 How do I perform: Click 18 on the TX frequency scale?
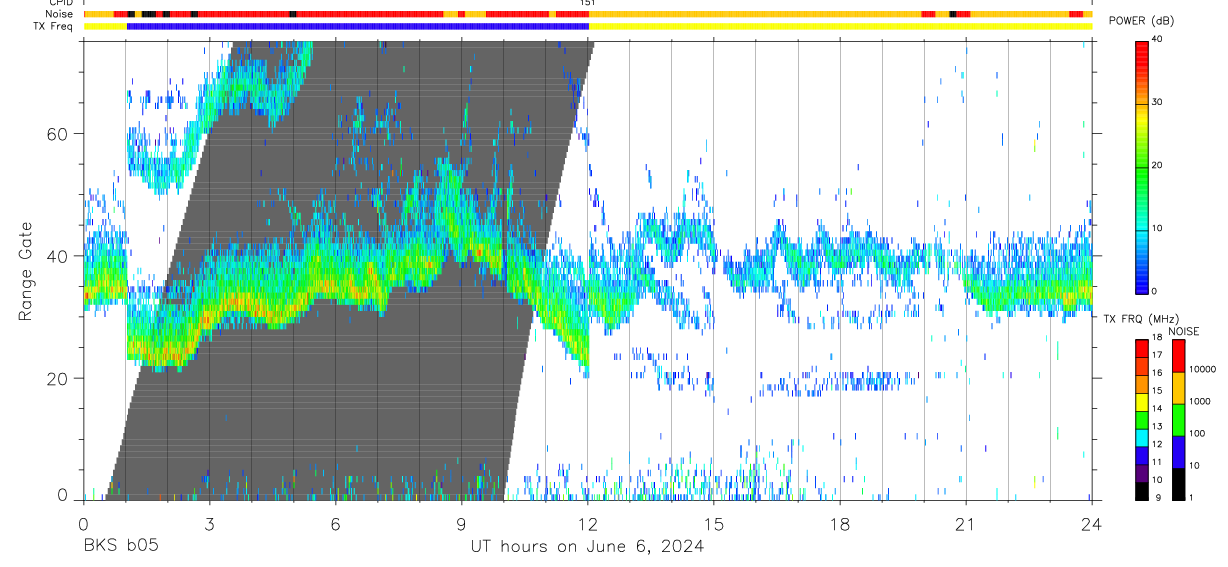pyautogui.click(x=1158, y=338)
